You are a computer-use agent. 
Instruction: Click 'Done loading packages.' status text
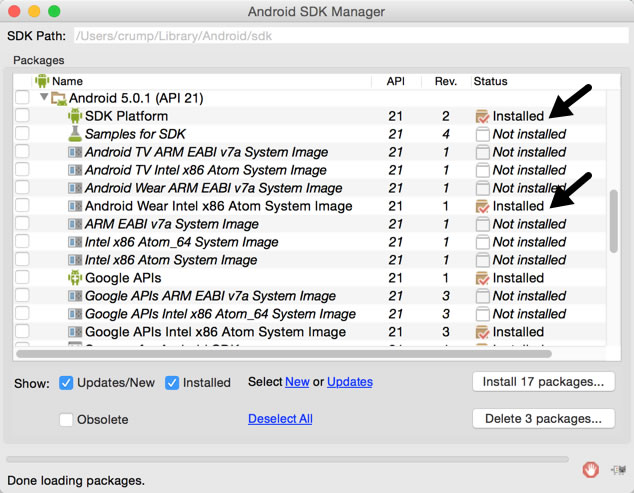point(76,480)
